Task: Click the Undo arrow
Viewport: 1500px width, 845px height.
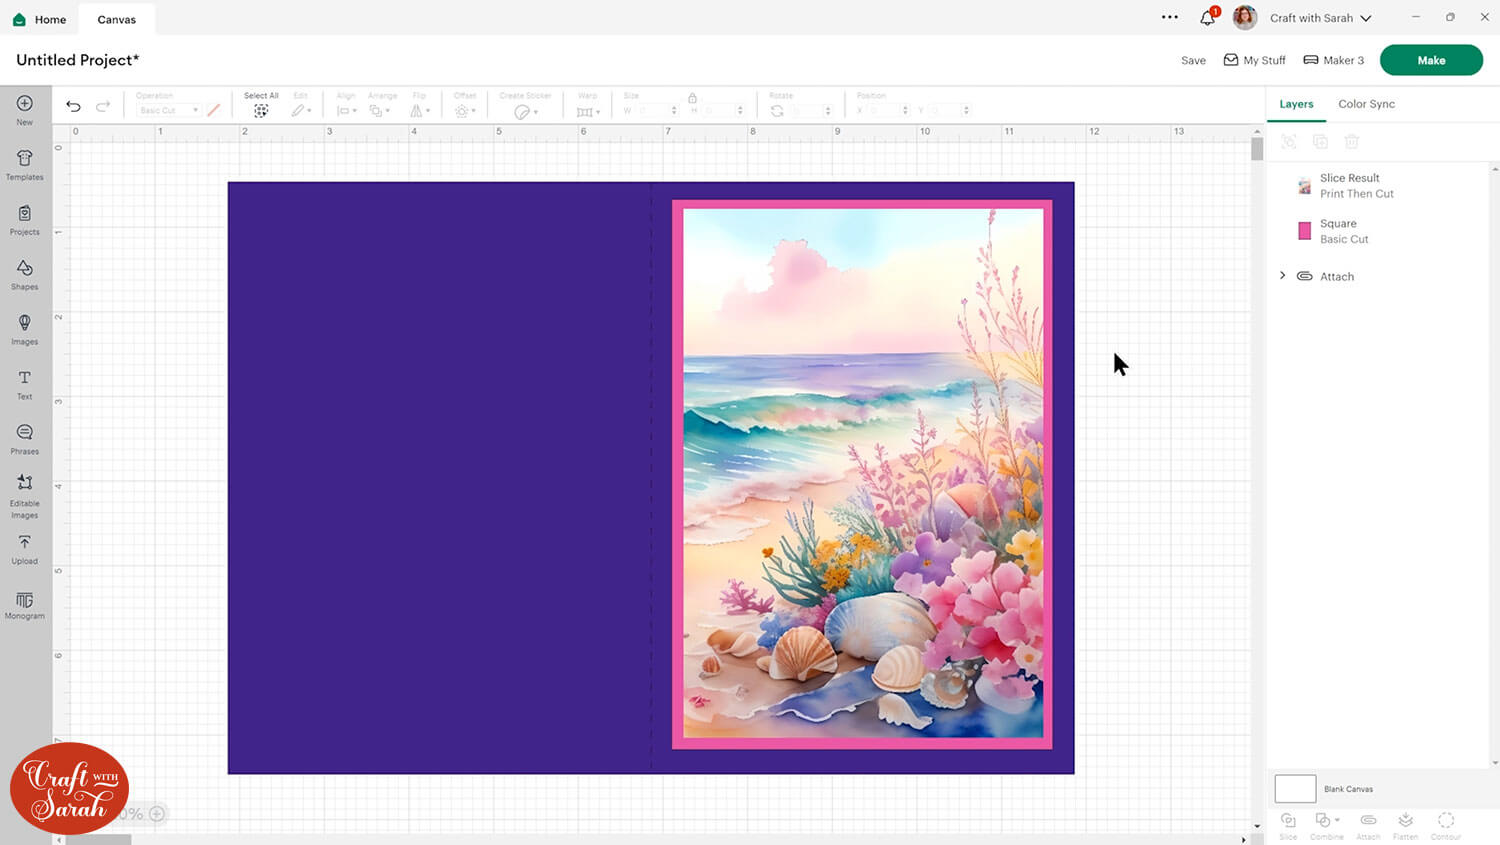Action: (73, 106)
